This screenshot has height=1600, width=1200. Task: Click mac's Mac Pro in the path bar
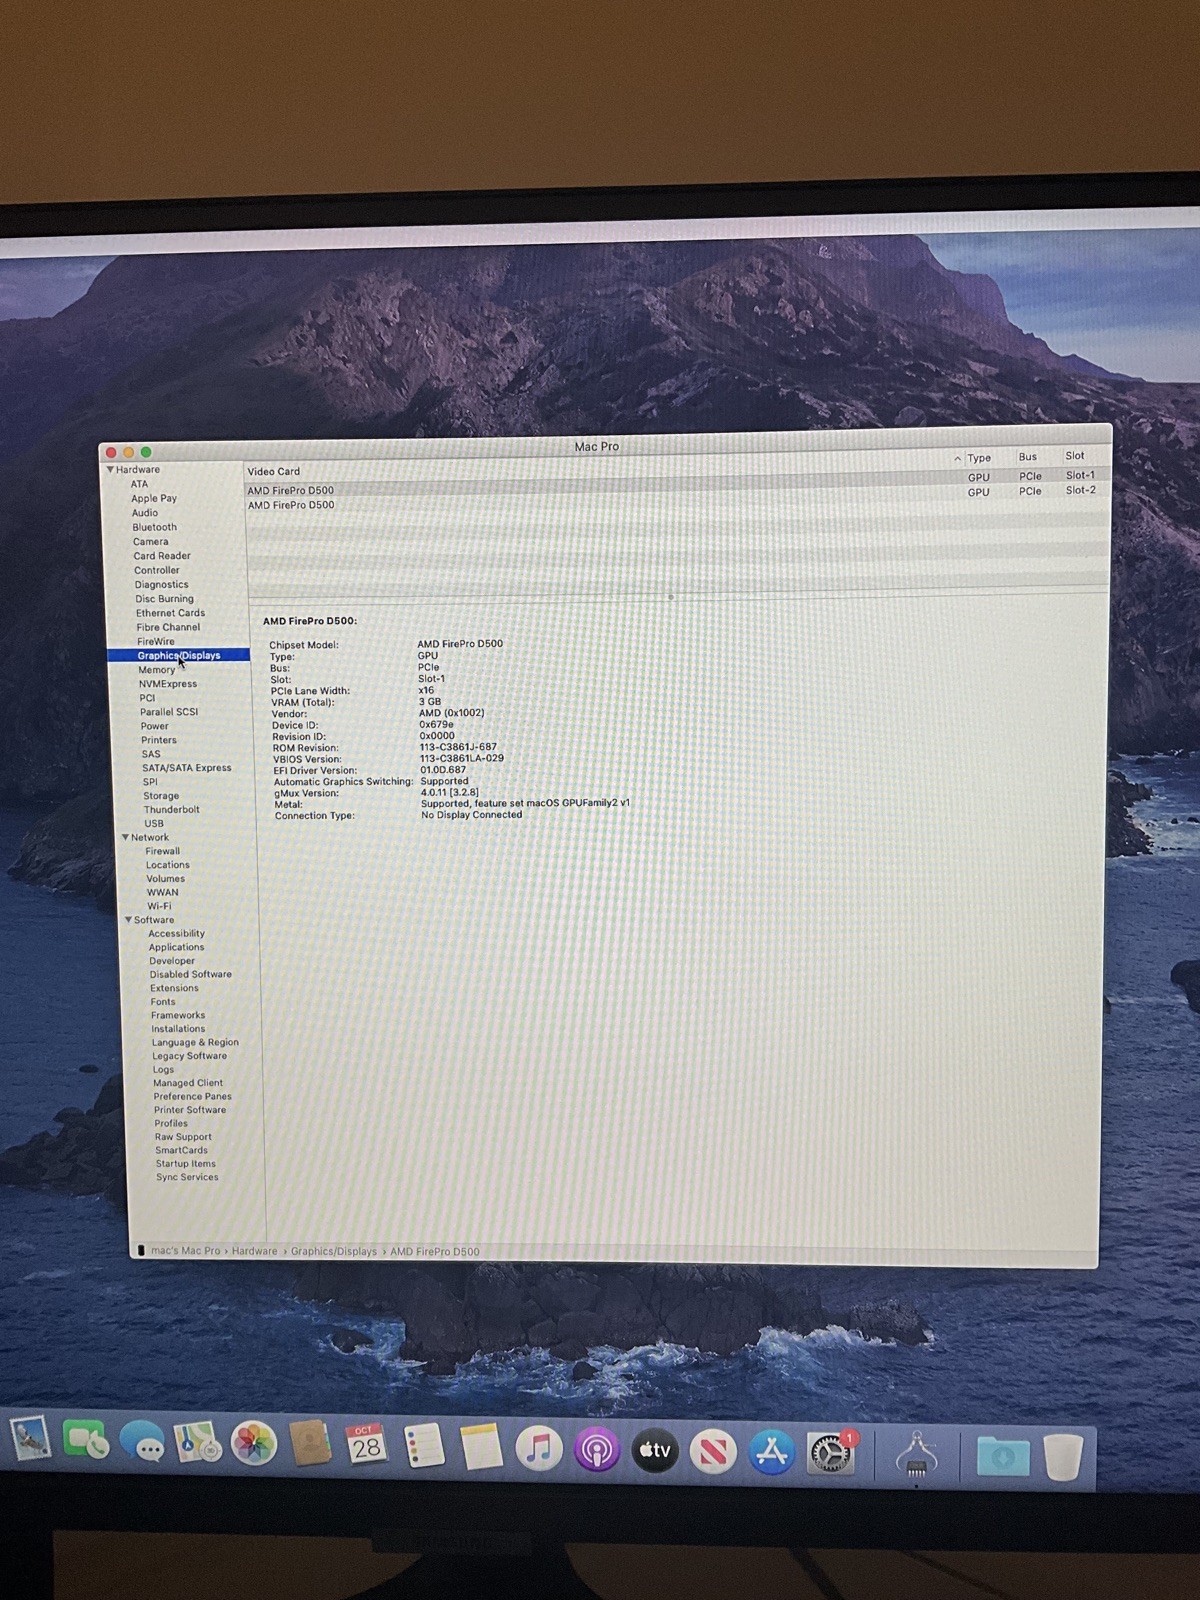pos(185,1251)
